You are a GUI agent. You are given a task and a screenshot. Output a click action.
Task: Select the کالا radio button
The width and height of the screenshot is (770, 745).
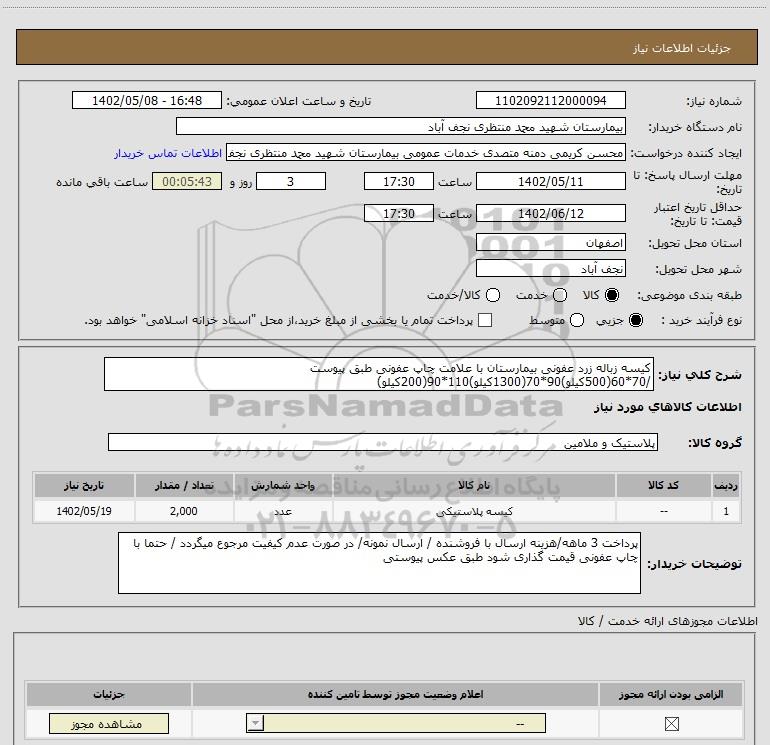click(x=612, y=295)
